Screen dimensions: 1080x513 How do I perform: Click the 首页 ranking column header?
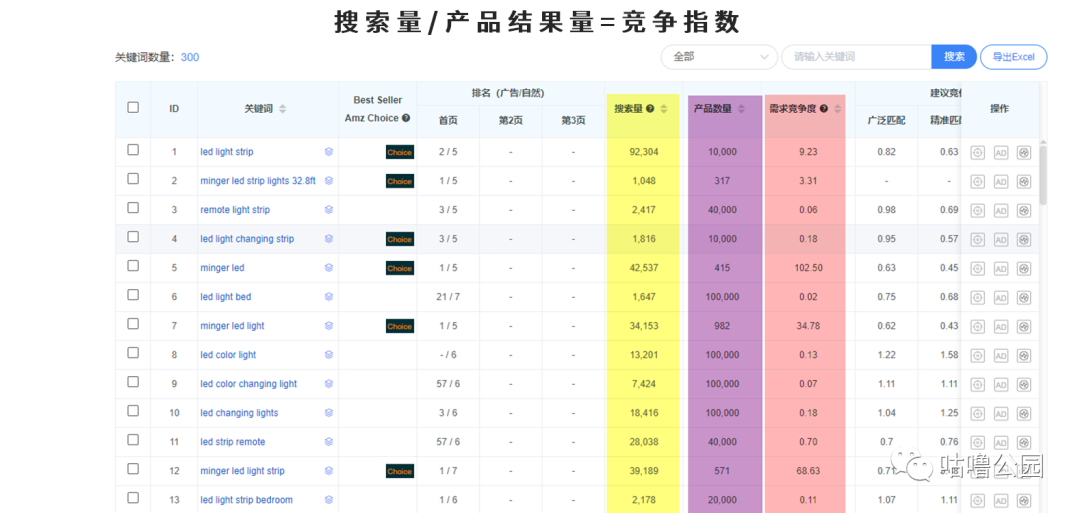pyautogui.click(x=448, y=121)
